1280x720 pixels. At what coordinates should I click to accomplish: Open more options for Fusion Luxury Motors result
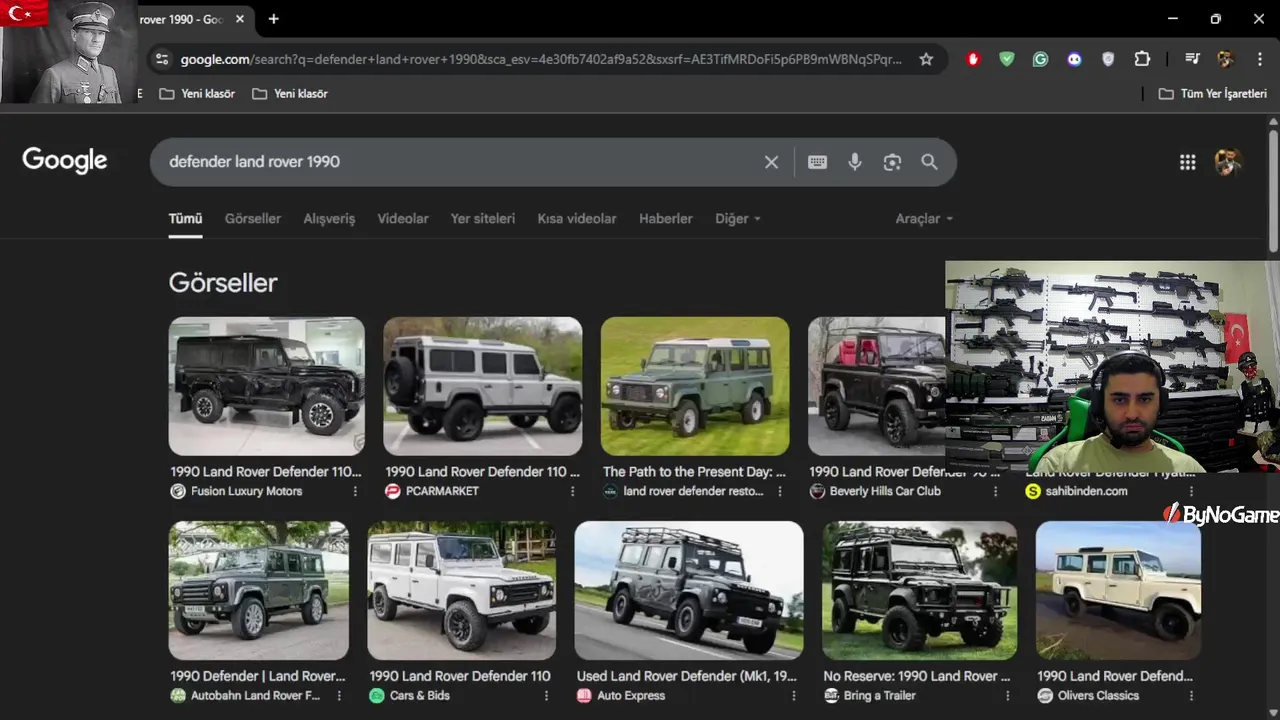click(355, 491)
